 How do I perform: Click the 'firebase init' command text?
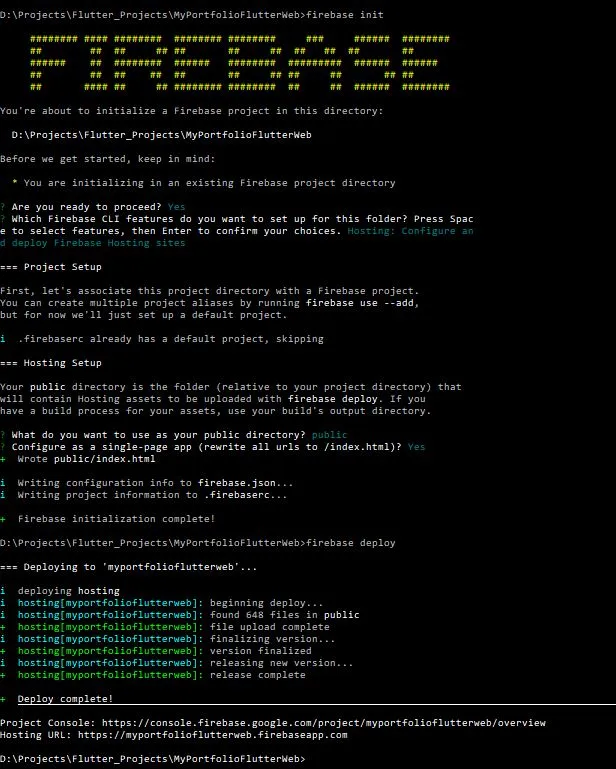tap(345, 15)
